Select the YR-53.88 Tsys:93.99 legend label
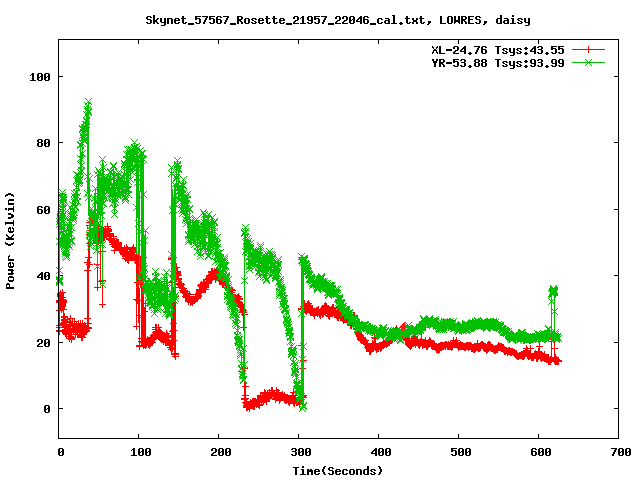The height and width of the screenshot is (480, 640). 497,62
